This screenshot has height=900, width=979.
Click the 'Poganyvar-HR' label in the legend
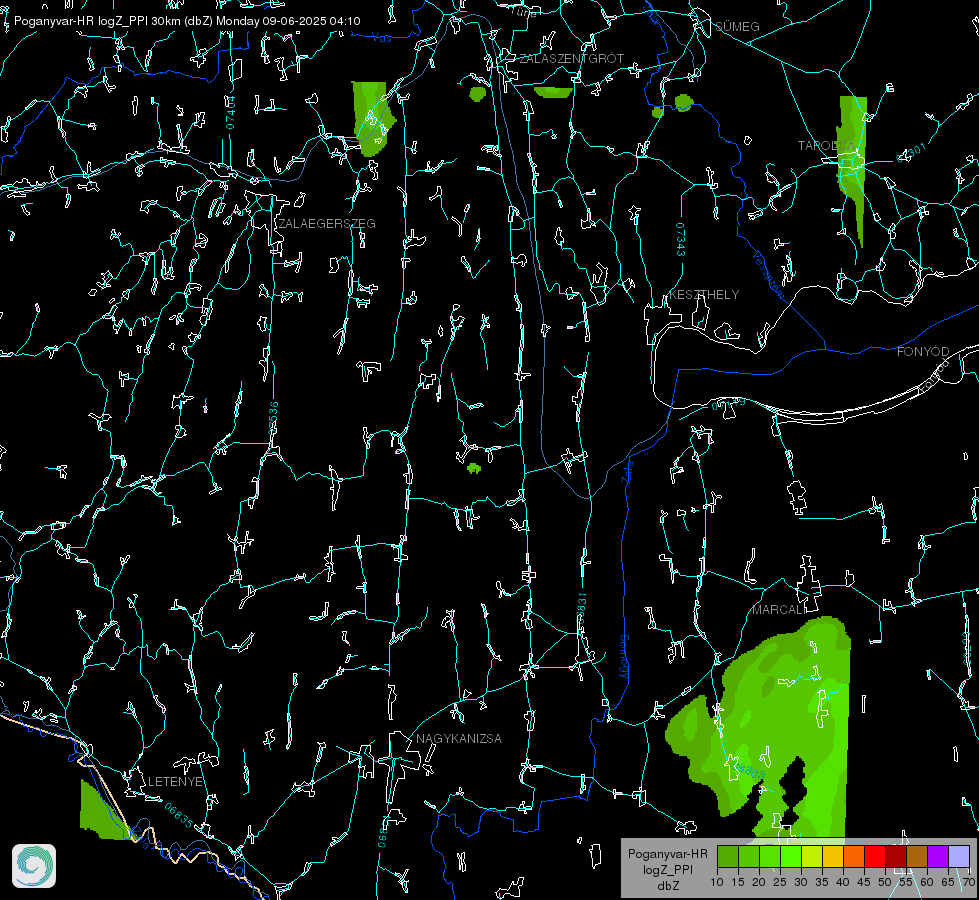tap(667, 853)
